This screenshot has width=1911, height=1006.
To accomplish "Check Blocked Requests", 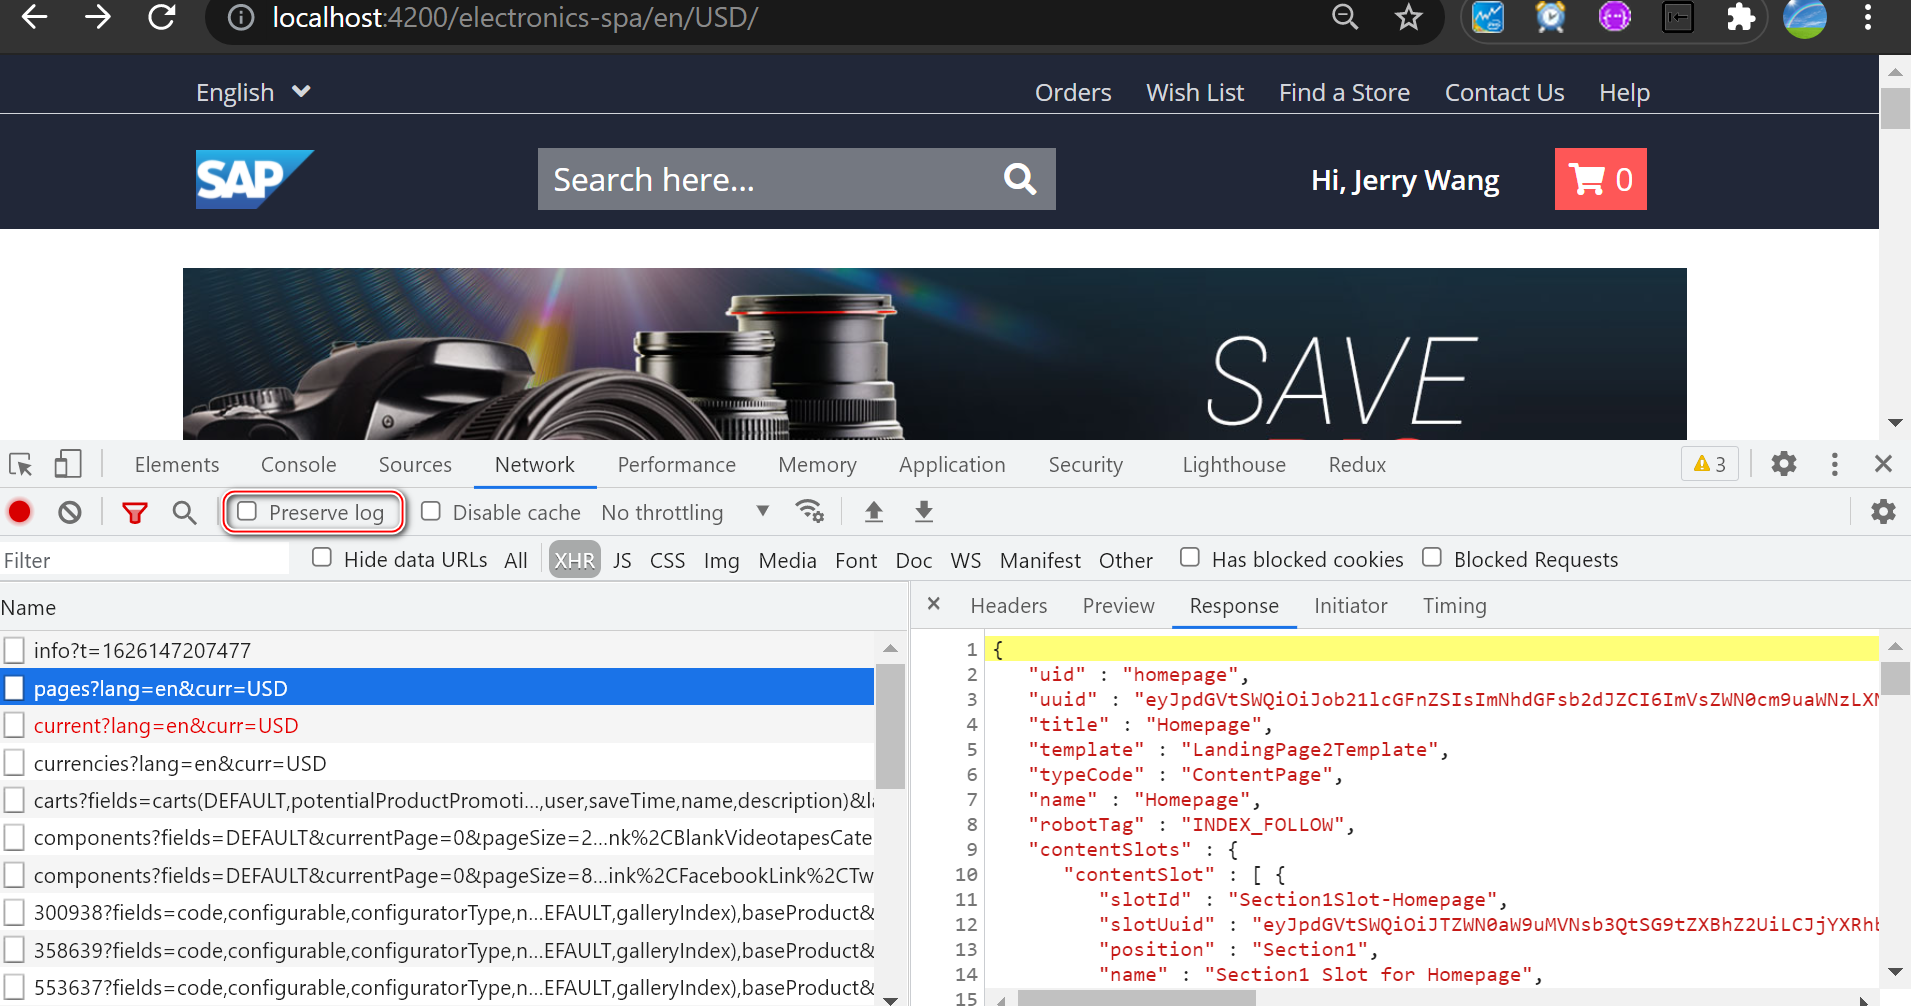I will click(x=1432, y=557).
